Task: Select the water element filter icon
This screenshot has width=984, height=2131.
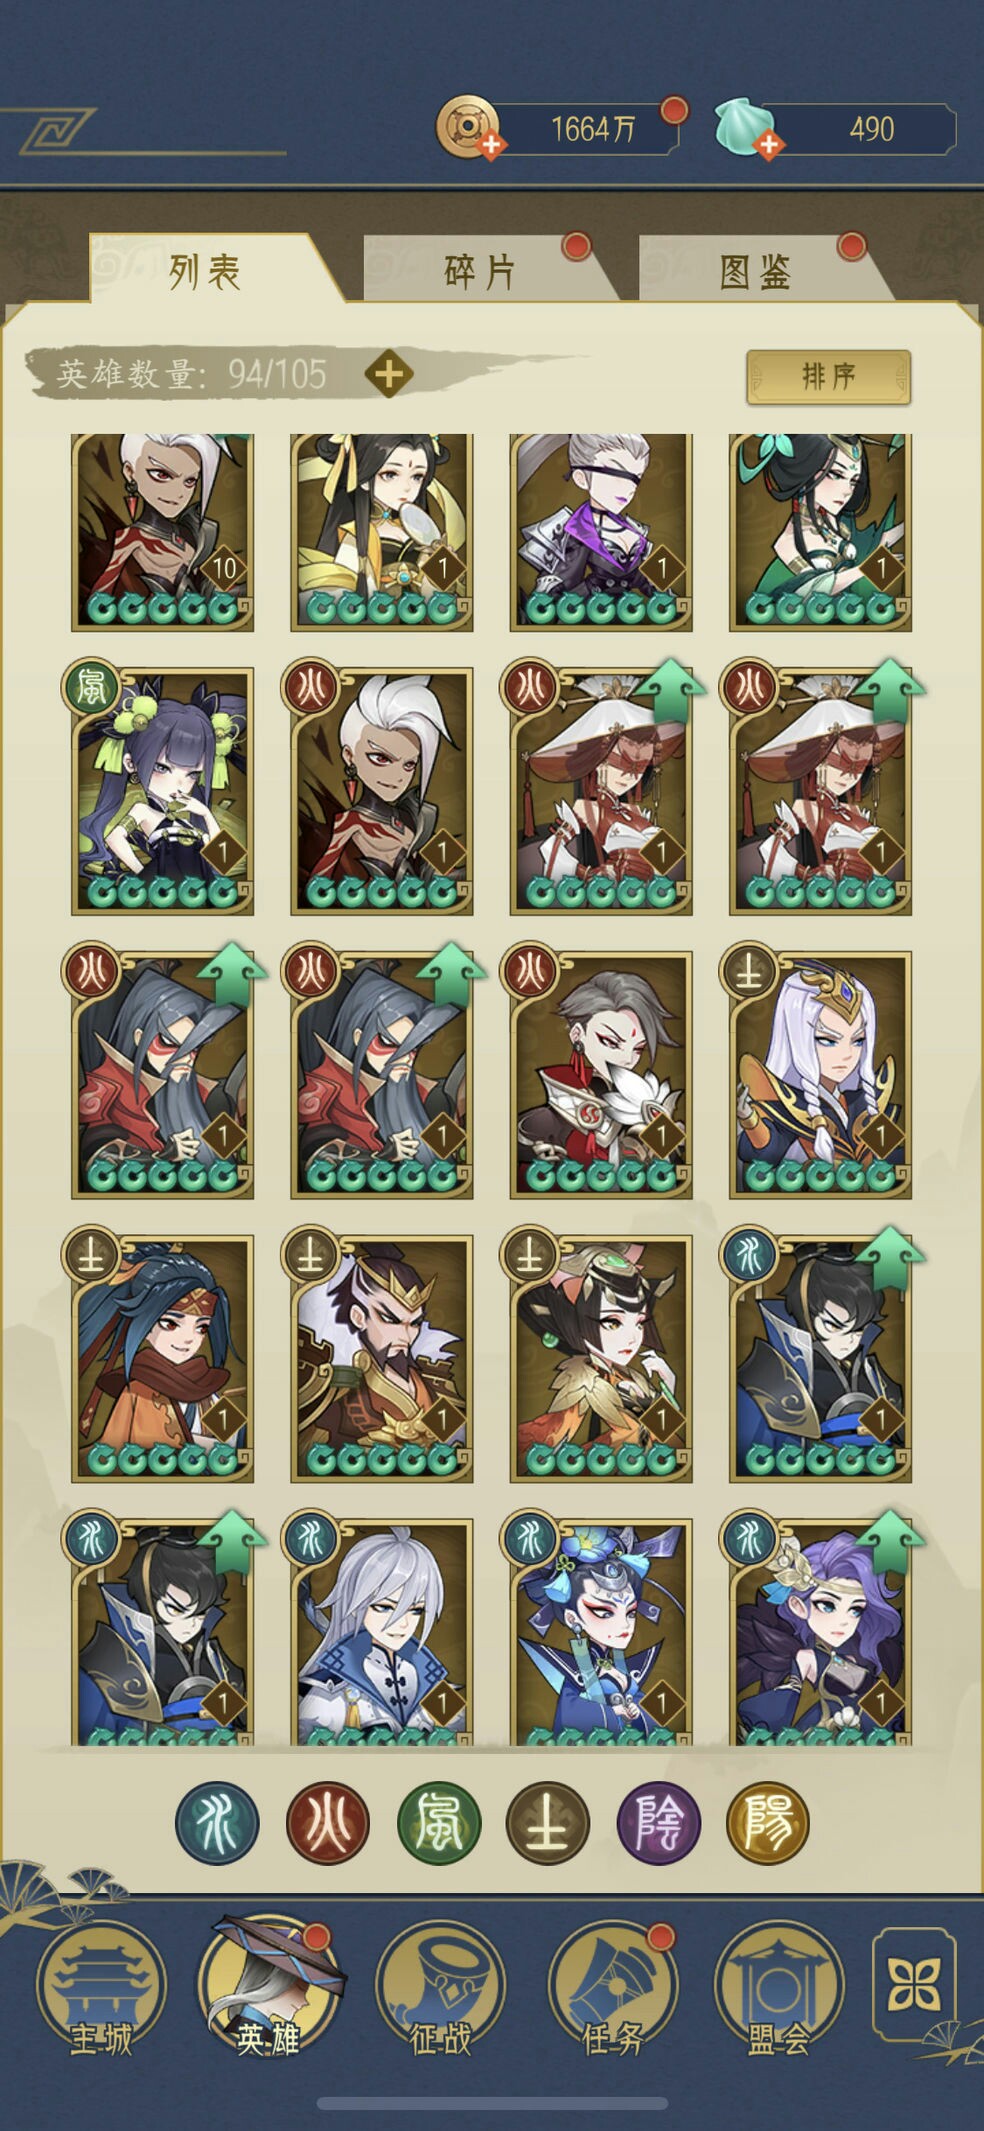Action: pos(217,1822)
